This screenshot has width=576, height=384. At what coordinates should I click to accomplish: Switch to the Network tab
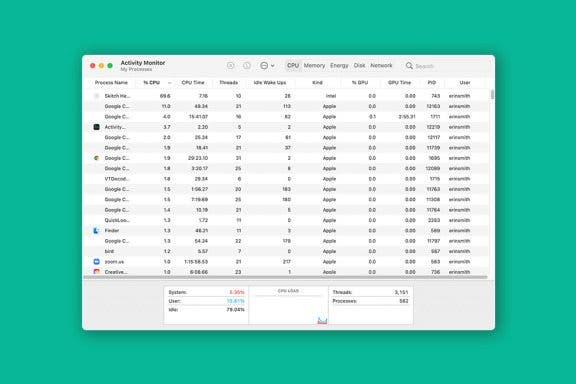(381, 65)
